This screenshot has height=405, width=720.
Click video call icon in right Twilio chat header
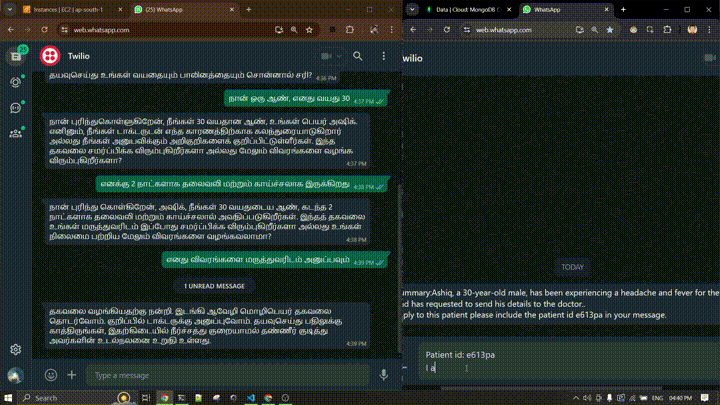[710, 58]
